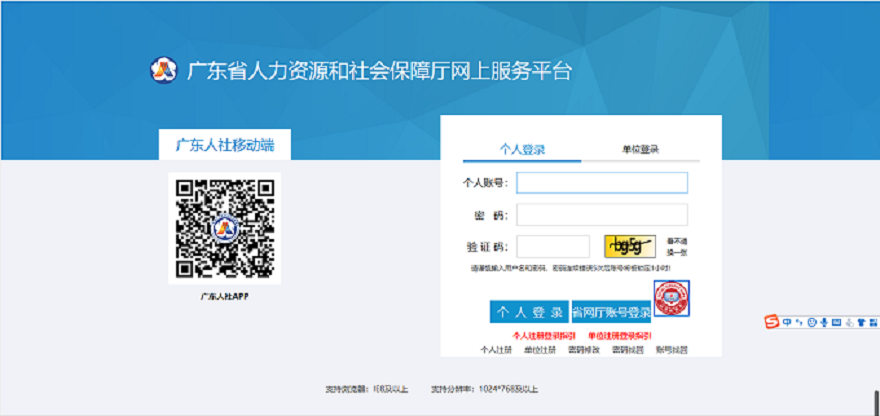
Task: Click the Sogou microphone voice input icon
Action: coord(824,322)
